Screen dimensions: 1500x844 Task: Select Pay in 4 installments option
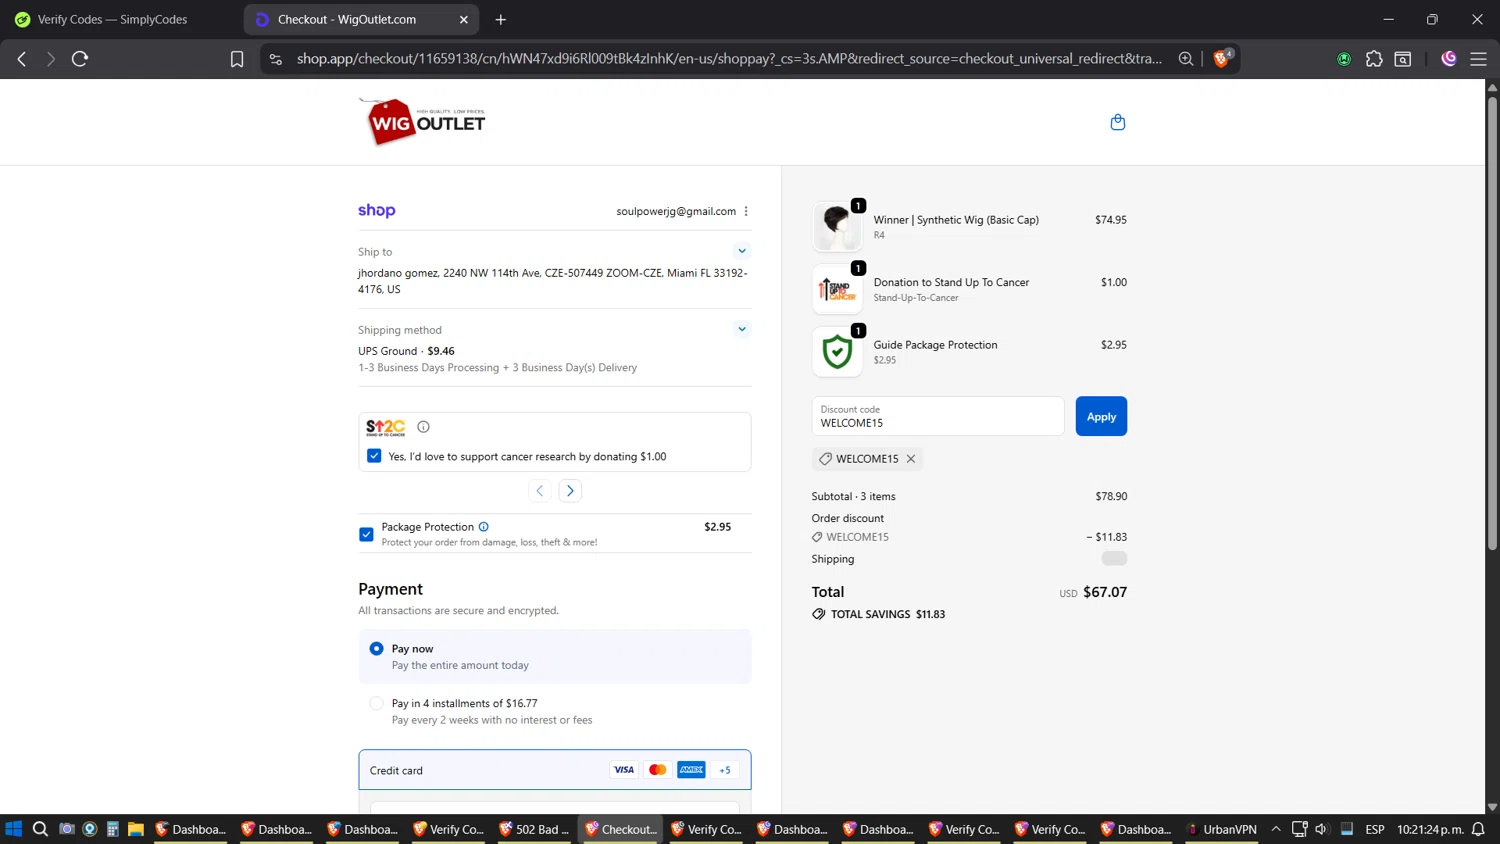click(x=377, y=704)
